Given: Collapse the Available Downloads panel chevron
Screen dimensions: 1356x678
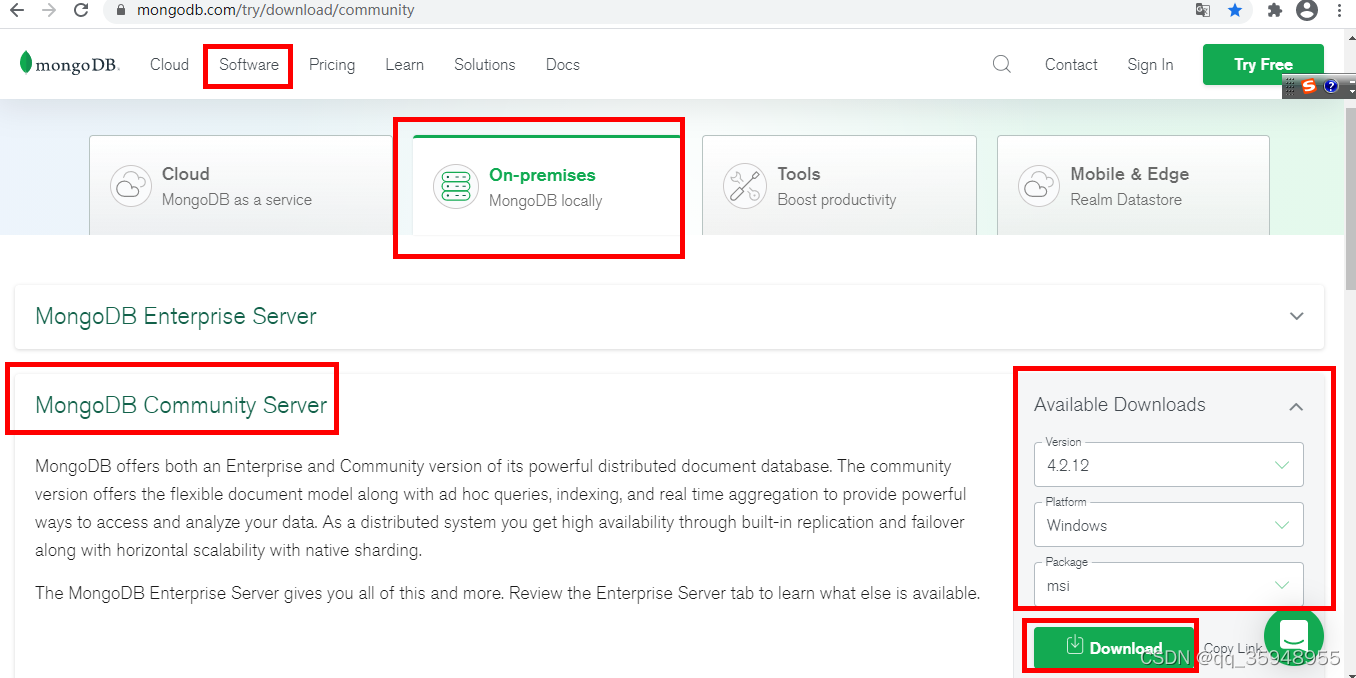Looking at the screenshot, I should 1296,406.
